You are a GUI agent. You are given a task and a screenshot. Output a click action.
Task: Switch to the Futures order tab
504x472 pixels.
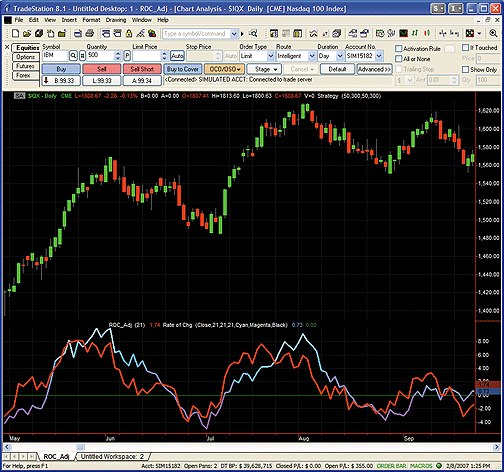point(25,66)
